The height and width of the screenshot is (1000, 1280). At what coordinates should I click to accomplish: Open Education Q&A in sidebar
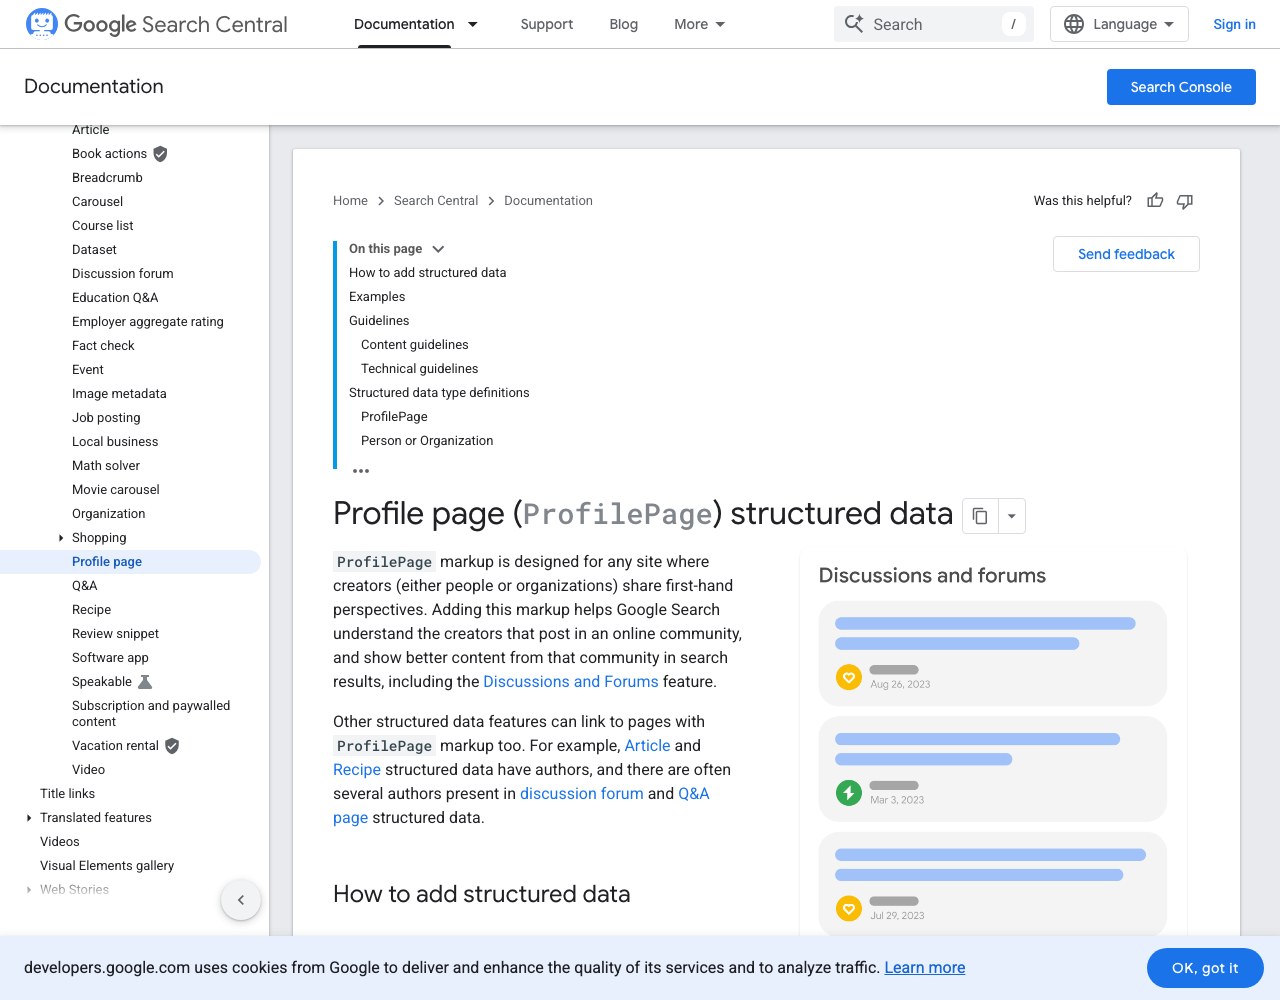click(x=115, y=298)
